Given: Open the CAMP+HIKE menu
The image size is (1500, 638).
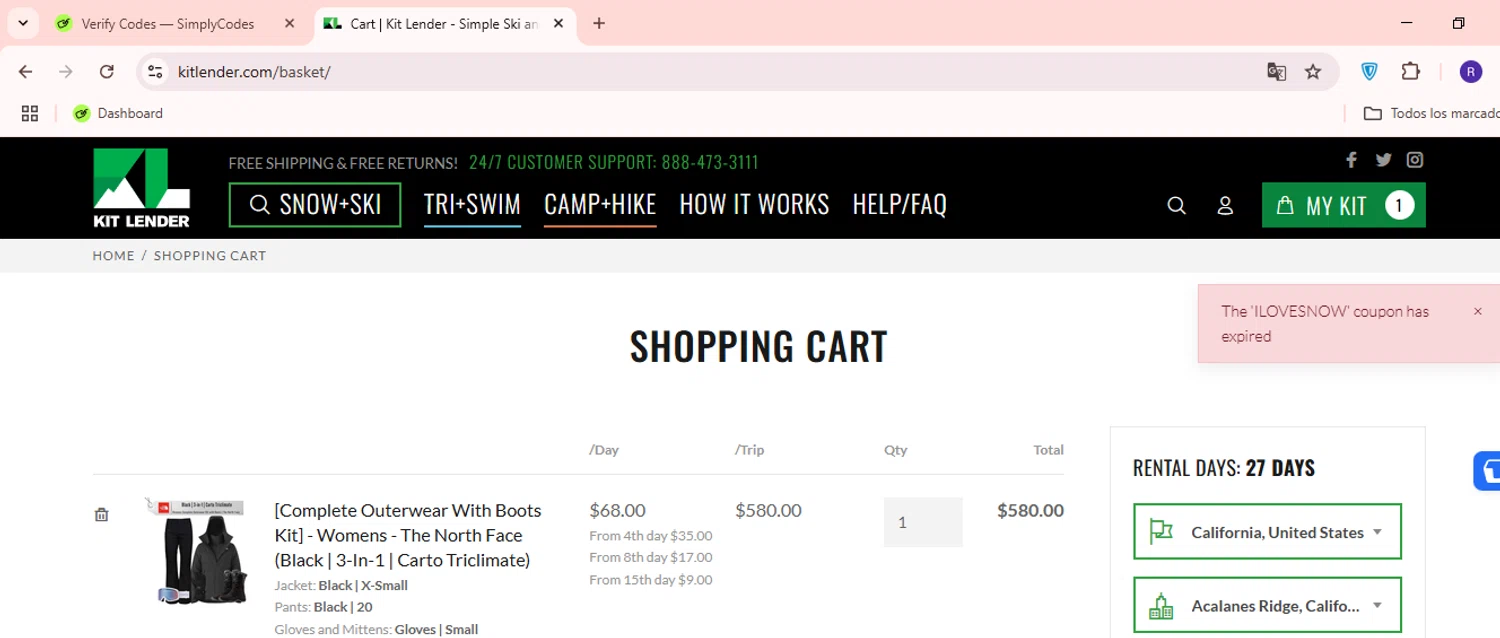Looking at the screenshot, I should point(600,205).
